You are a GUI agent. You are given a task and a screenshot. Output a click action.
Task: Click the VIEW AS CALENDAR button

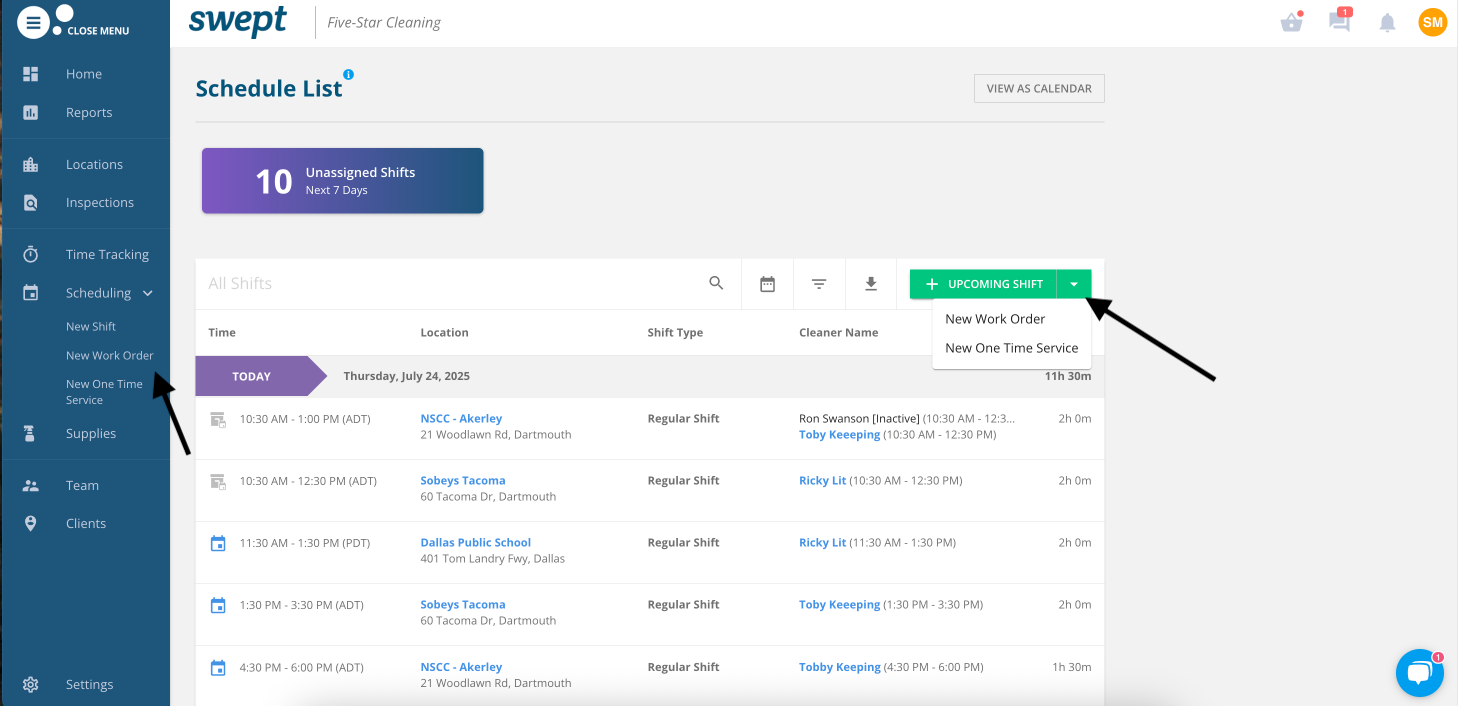coord(1038,88)
